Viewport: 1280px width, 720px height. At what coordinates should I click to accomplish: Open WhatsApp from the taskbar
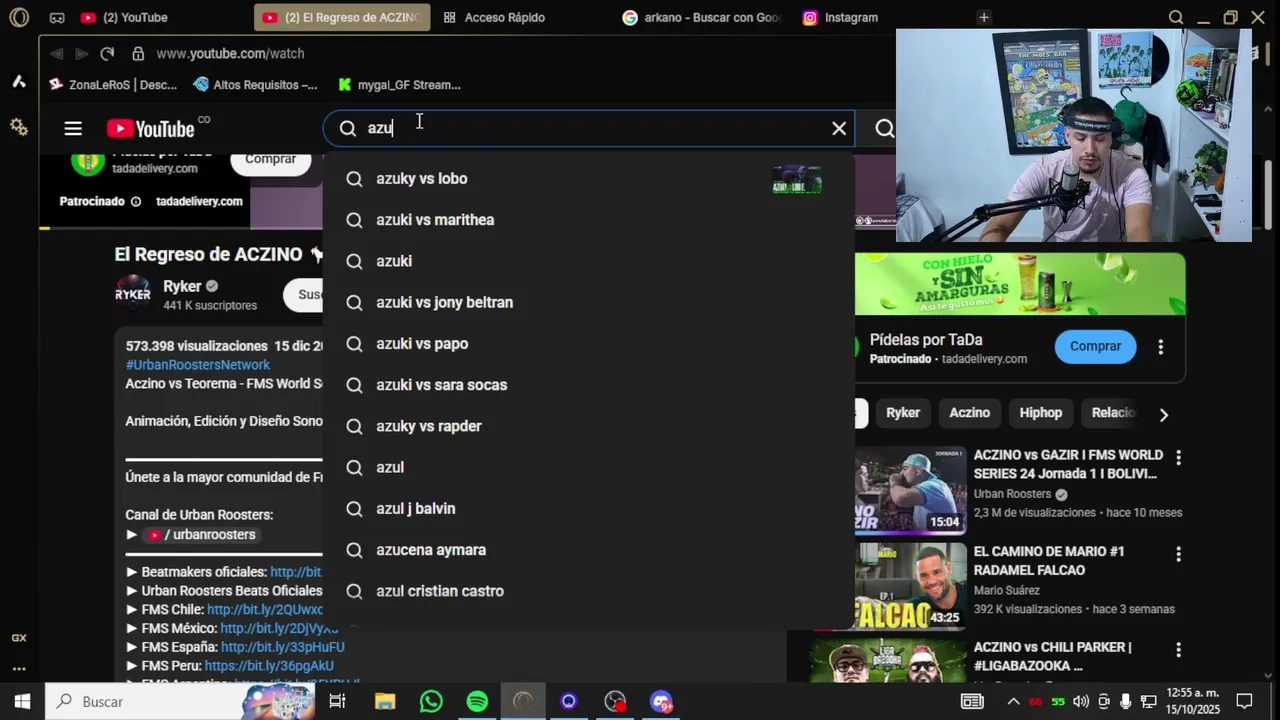click(x=431, y=701)
